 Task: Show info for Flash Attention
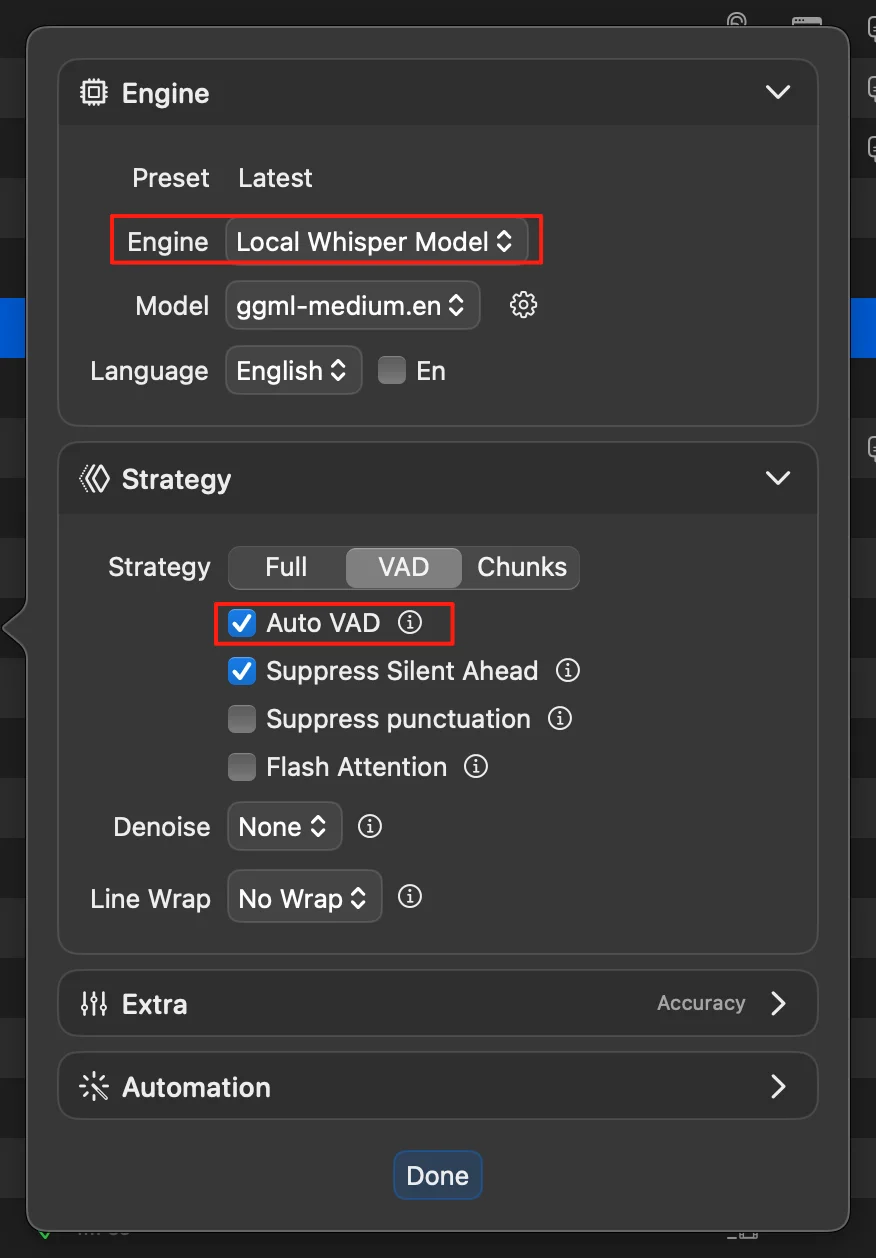click(x=476, y=766)
